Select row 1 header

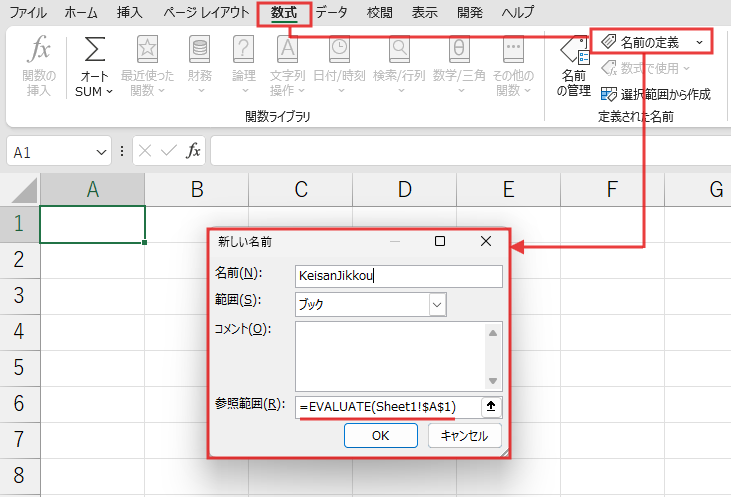point(20,224)
